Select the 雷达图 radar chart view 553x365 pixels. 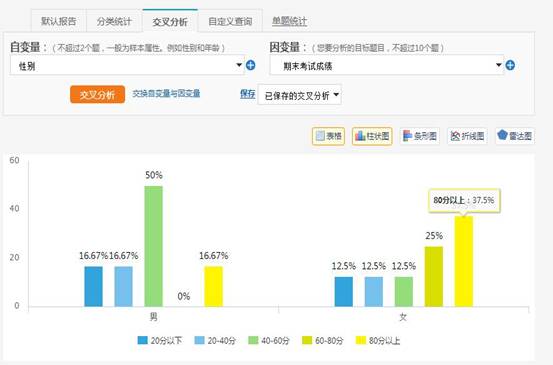(x=515, y=136)
